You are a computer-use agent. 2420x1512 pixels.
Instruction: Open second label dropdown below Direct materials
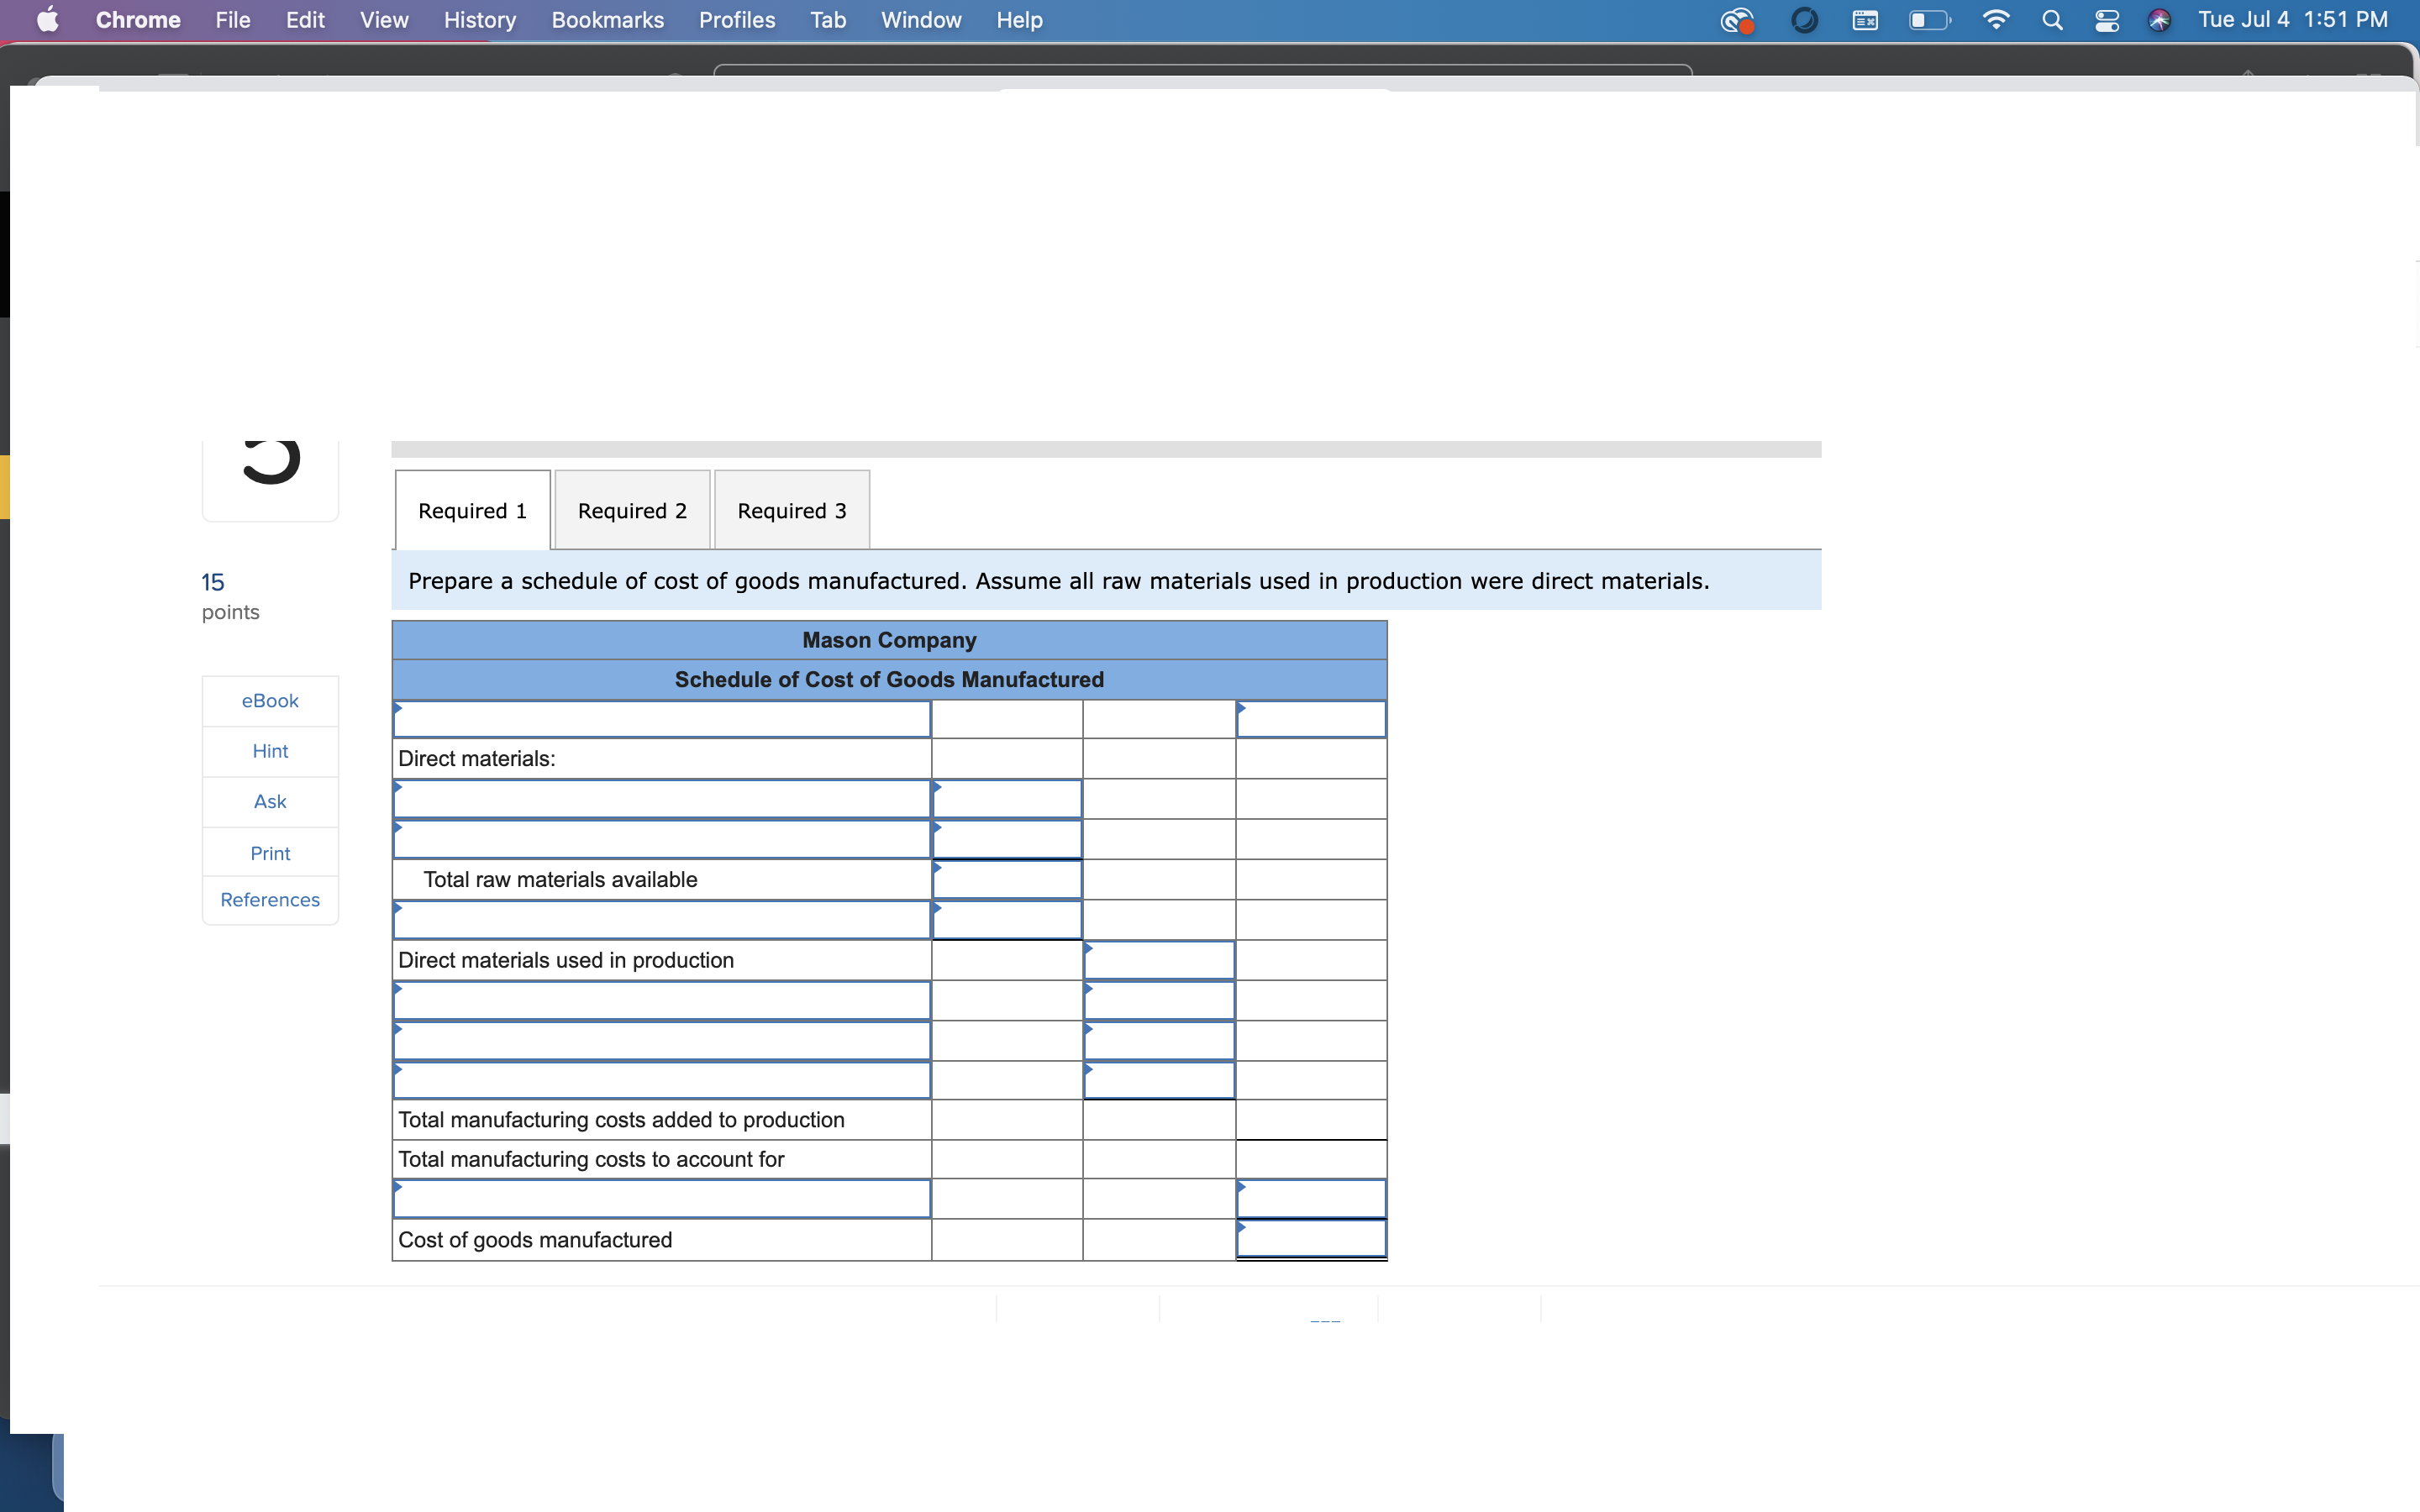pos(662,839)
